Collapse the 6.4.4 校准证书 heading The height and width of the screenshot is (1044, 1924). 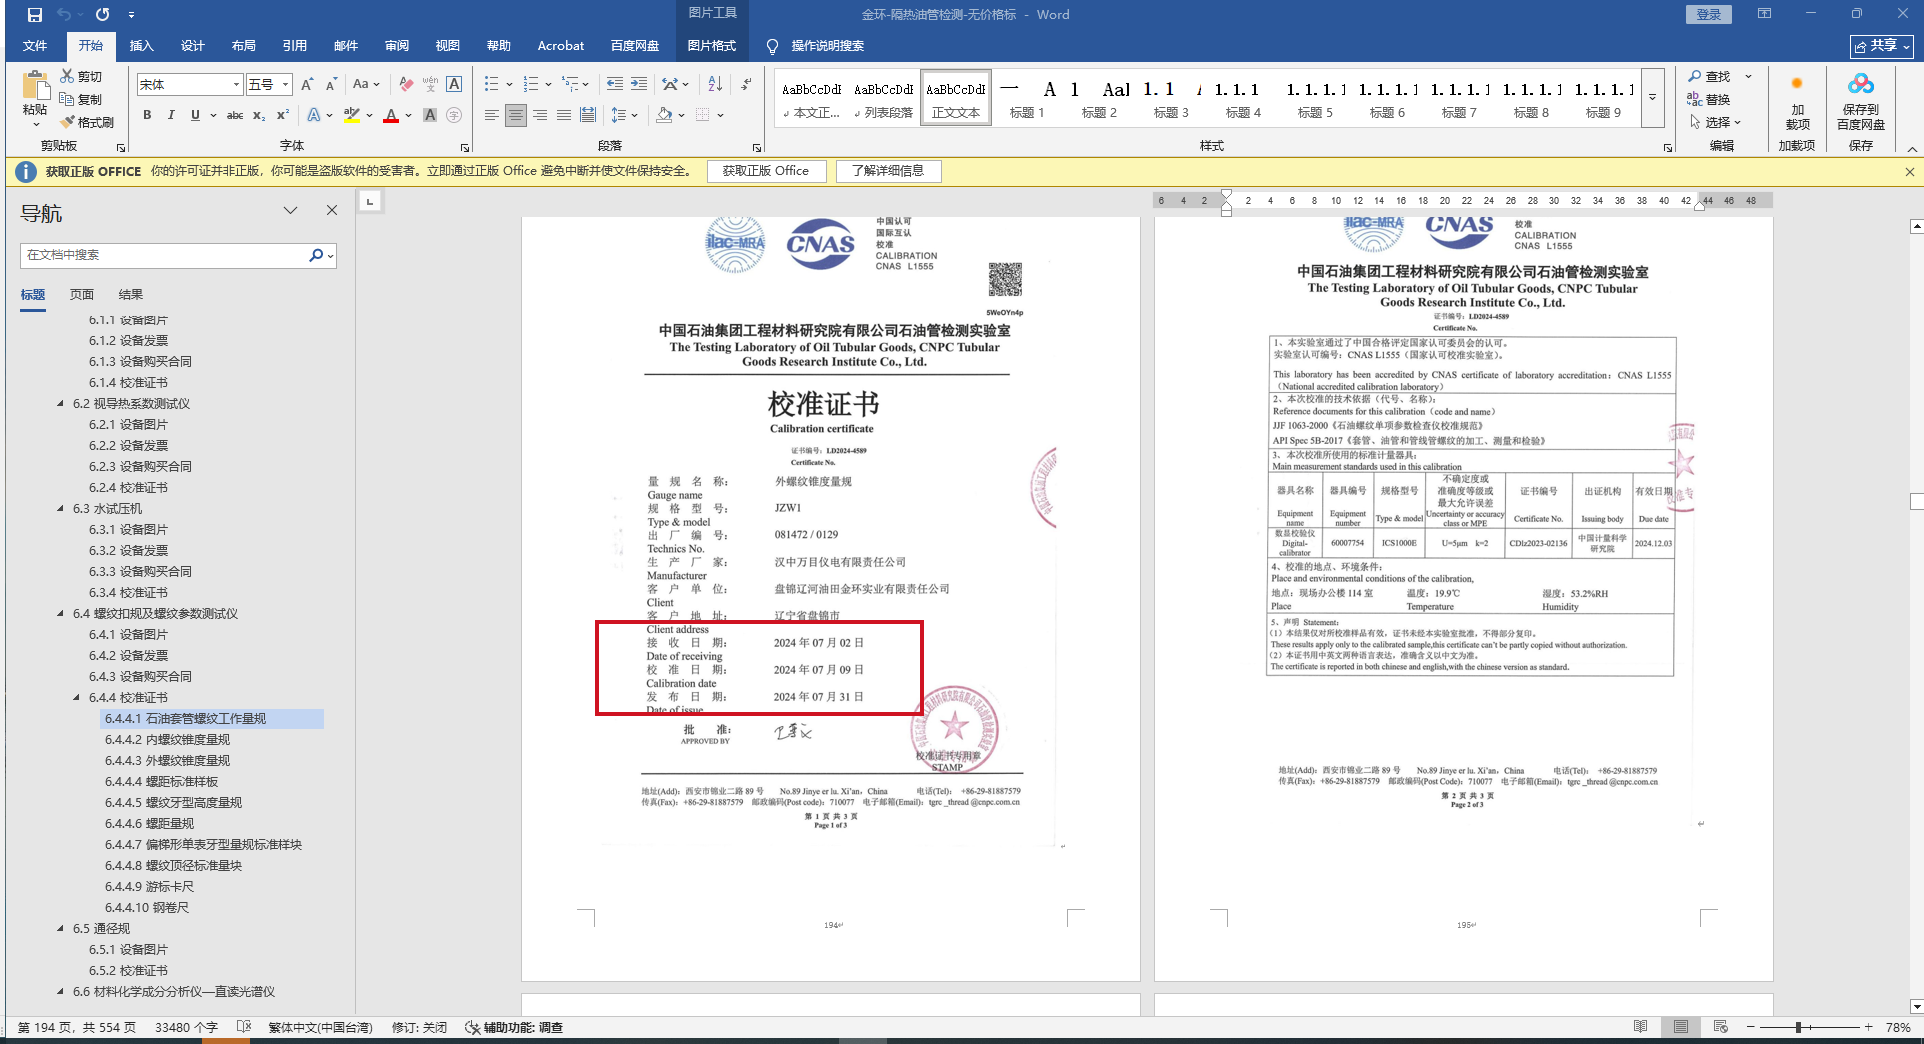coord(77,697)
